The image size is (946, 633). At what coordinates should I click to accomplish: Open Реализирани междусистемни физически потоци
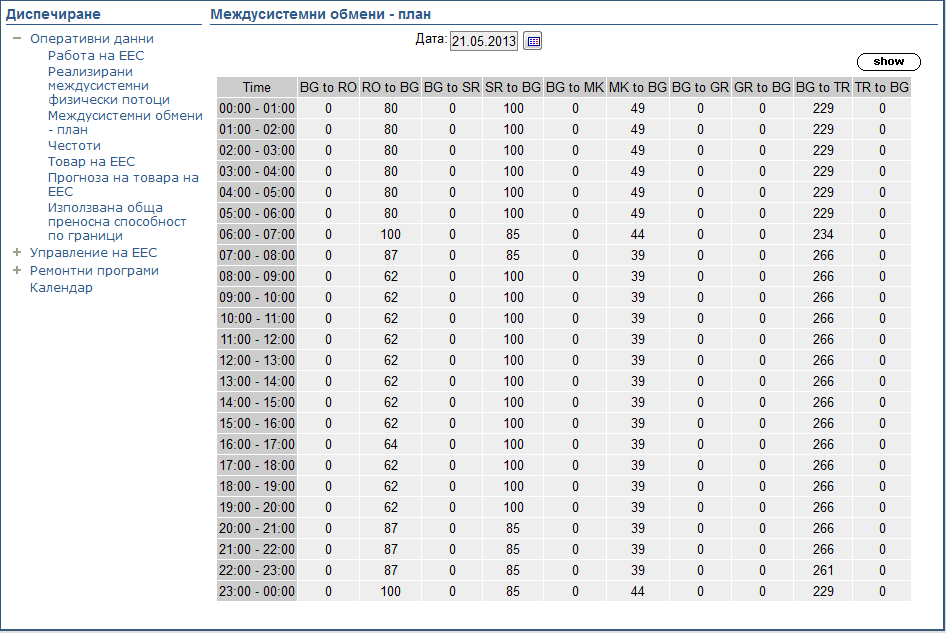tap(108, 86)
